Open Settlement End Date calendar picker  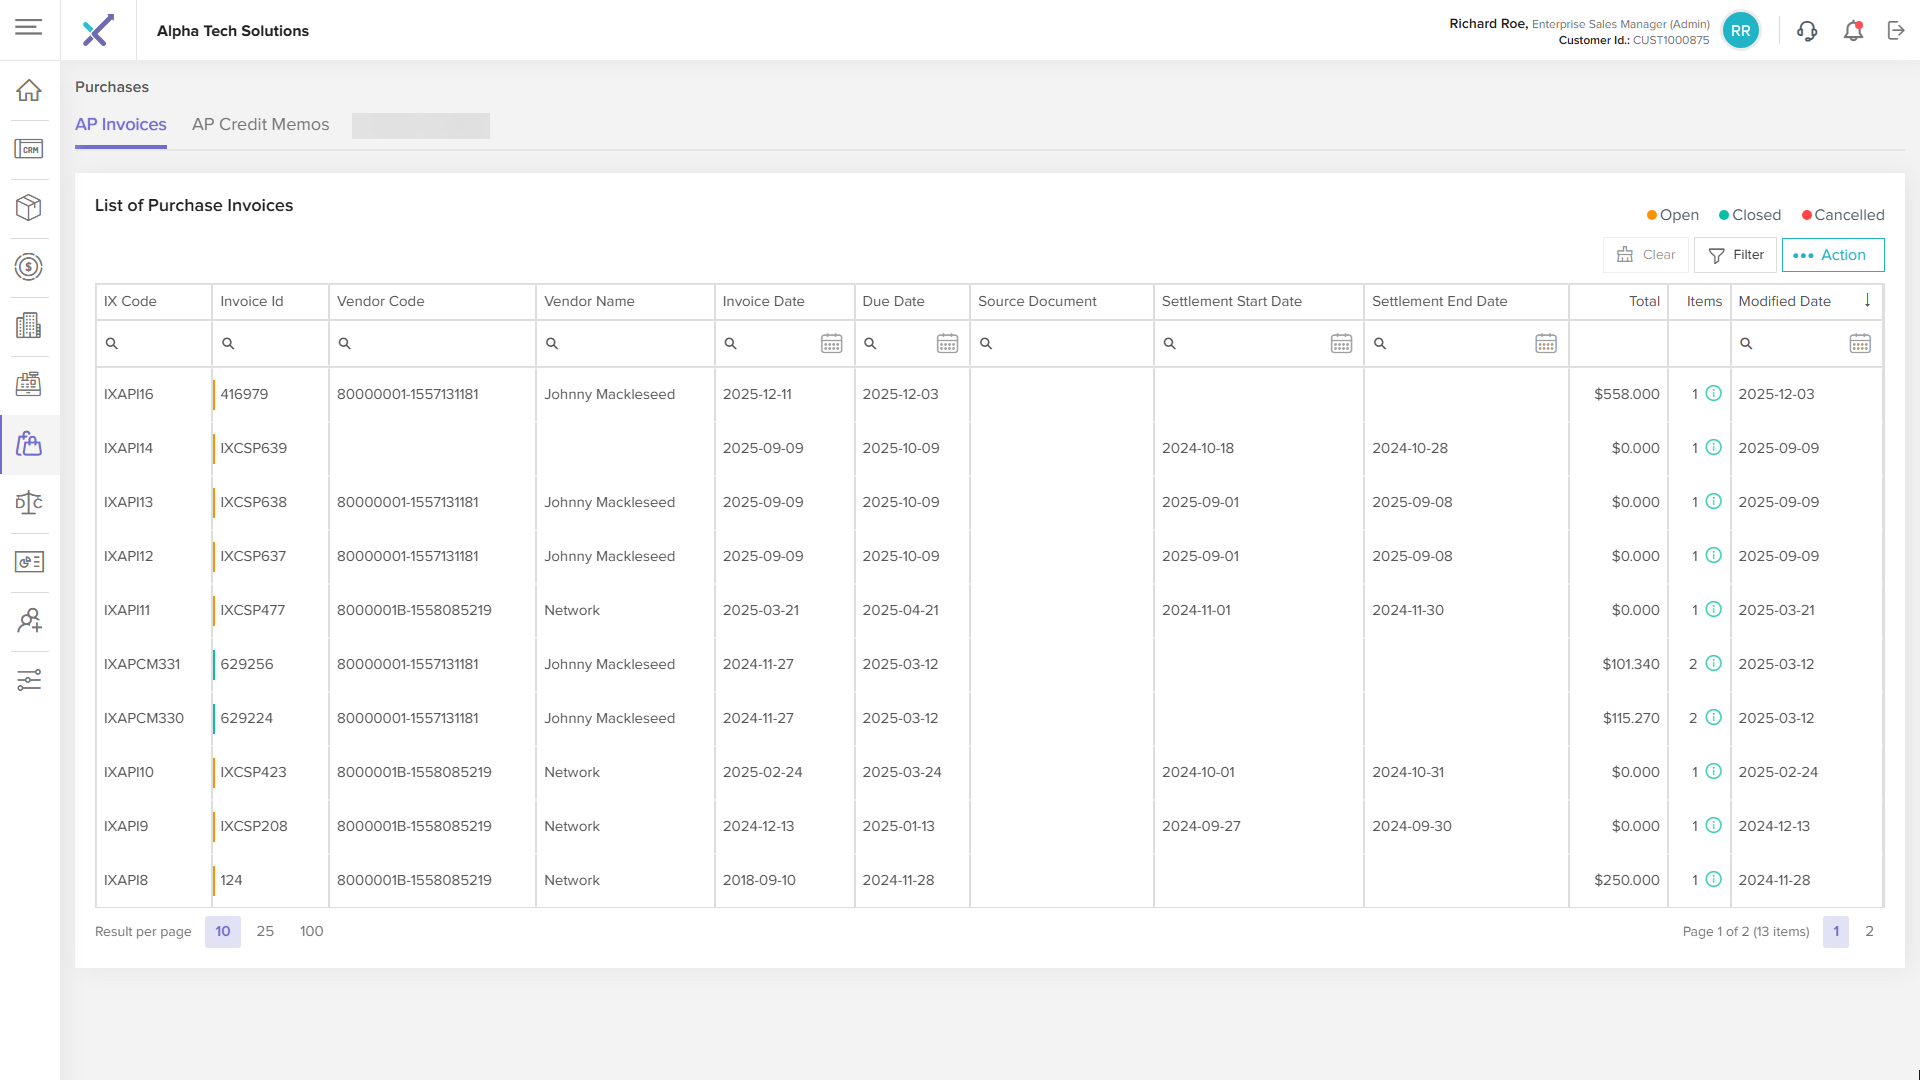[x=1545, y=344]
